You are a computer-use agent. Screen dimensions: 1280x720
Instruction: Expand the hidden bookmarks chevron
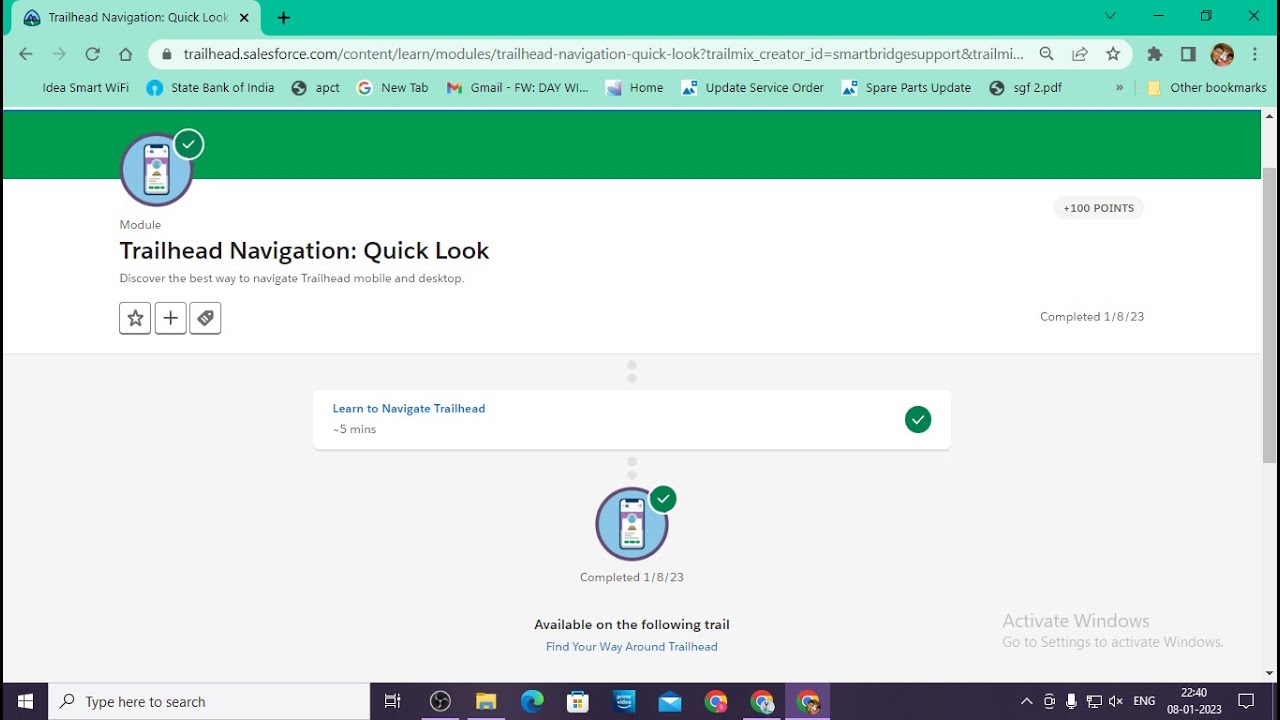[x=1119, y=87]
